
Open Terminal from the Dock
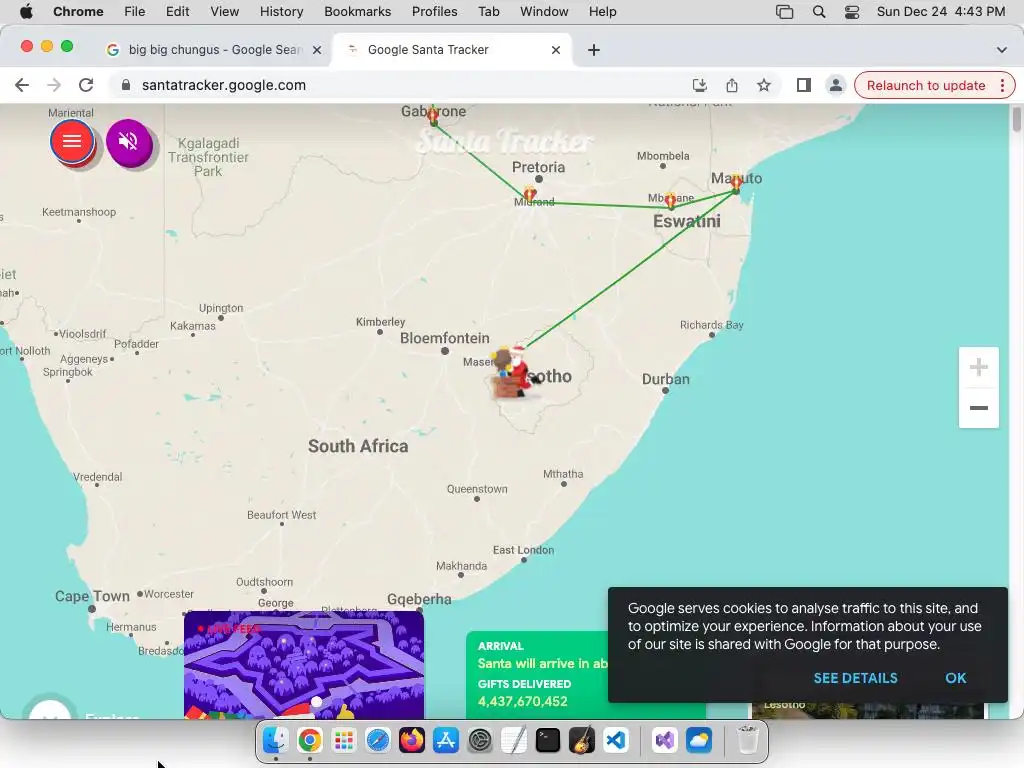click(547, 740)
